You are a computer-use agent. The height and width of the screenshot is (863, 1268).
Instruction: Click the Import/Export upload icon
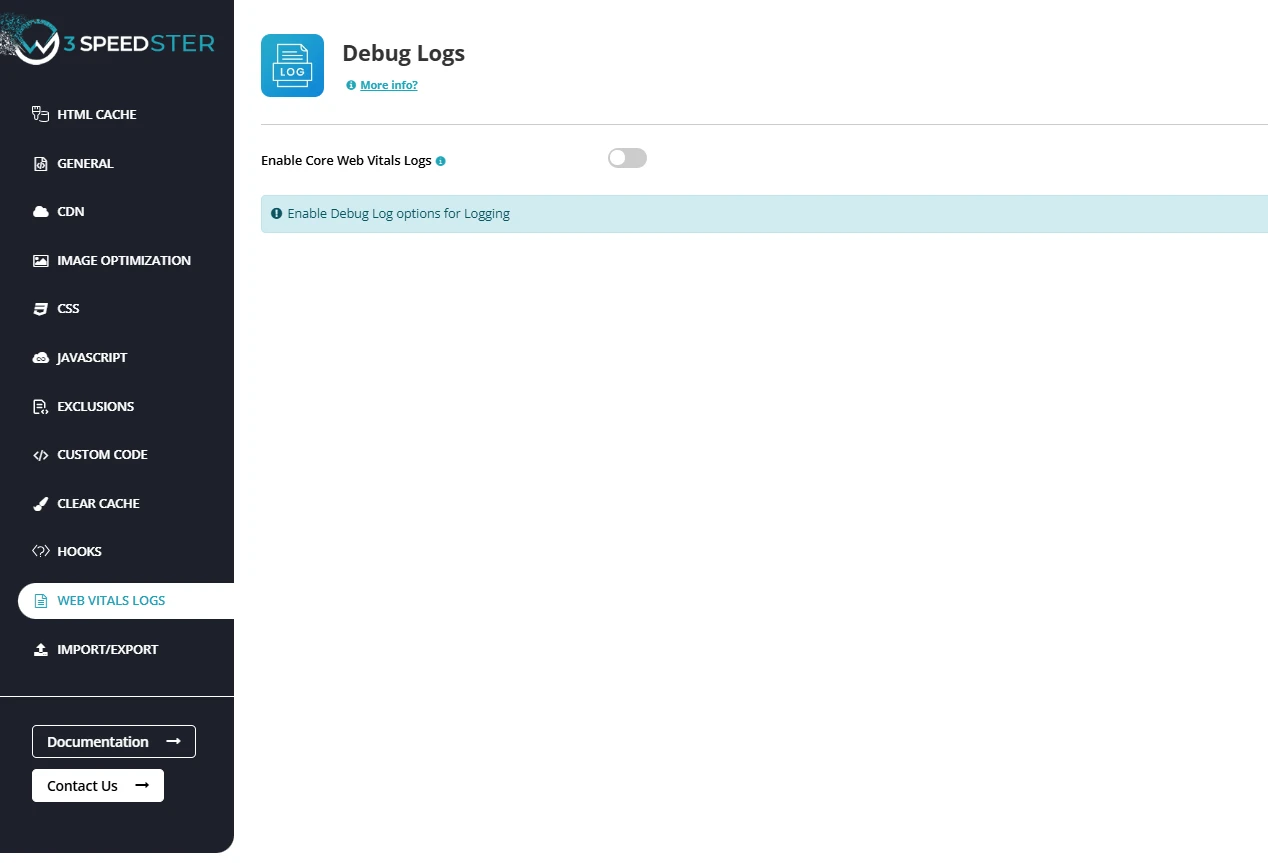[x=41, y=650]
